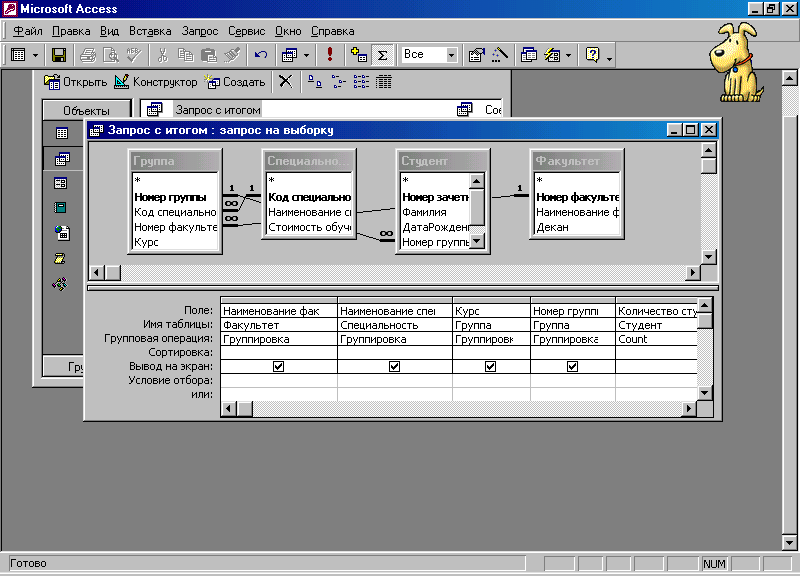Image resolution: width=800 pixels, height=576 pixels.
Task: Click the Spelling check icon
Action: coord(134,55)
